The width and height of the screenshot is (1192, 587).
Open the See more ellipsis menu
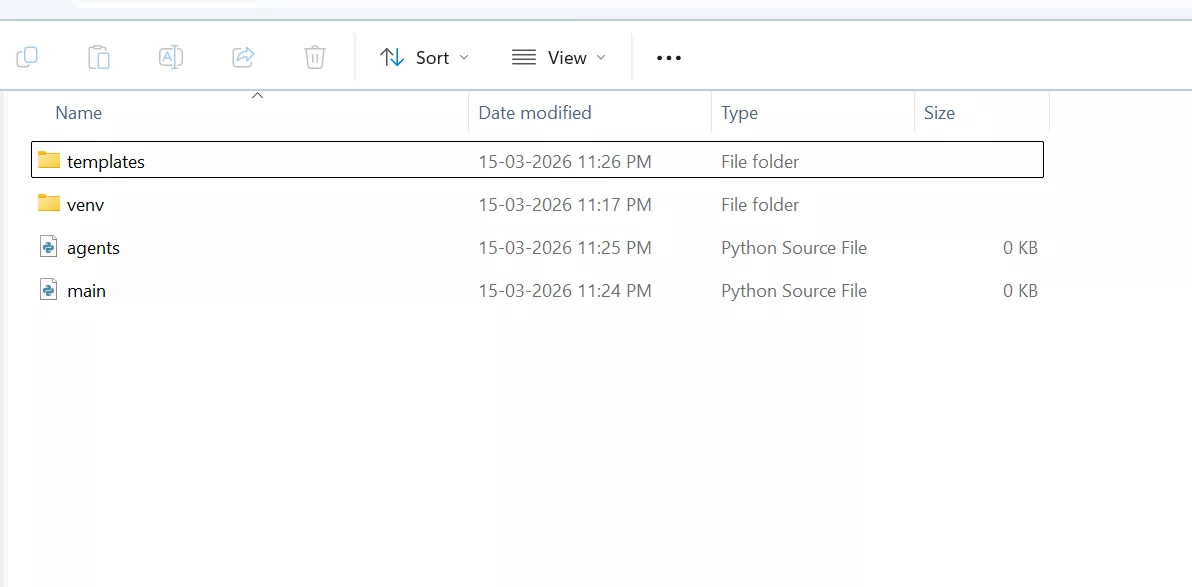(668, 57)
